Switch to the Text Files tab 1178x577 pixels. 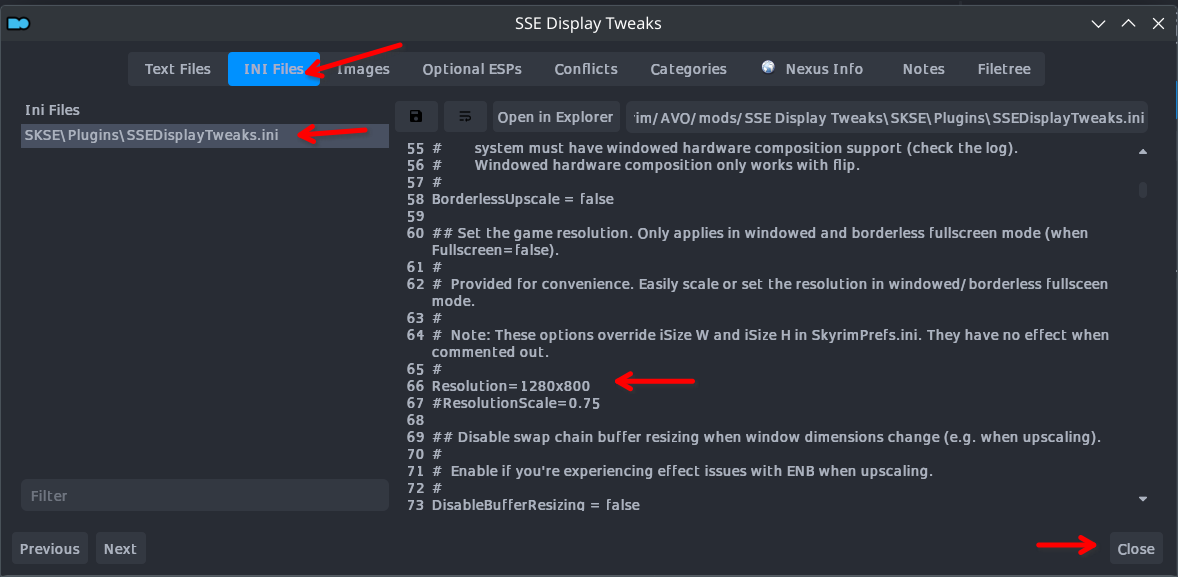[178, 69]
